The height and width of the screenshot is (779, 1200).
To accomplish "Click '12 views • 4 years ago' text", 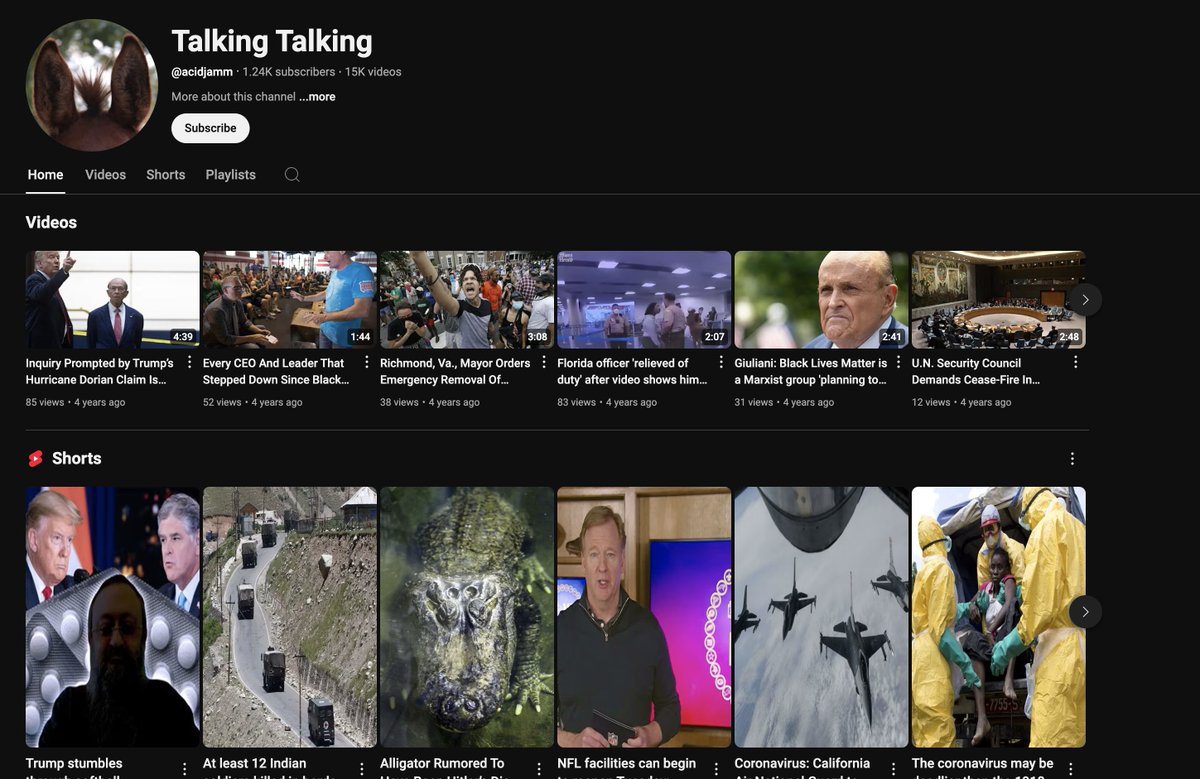I will point(962,402).
